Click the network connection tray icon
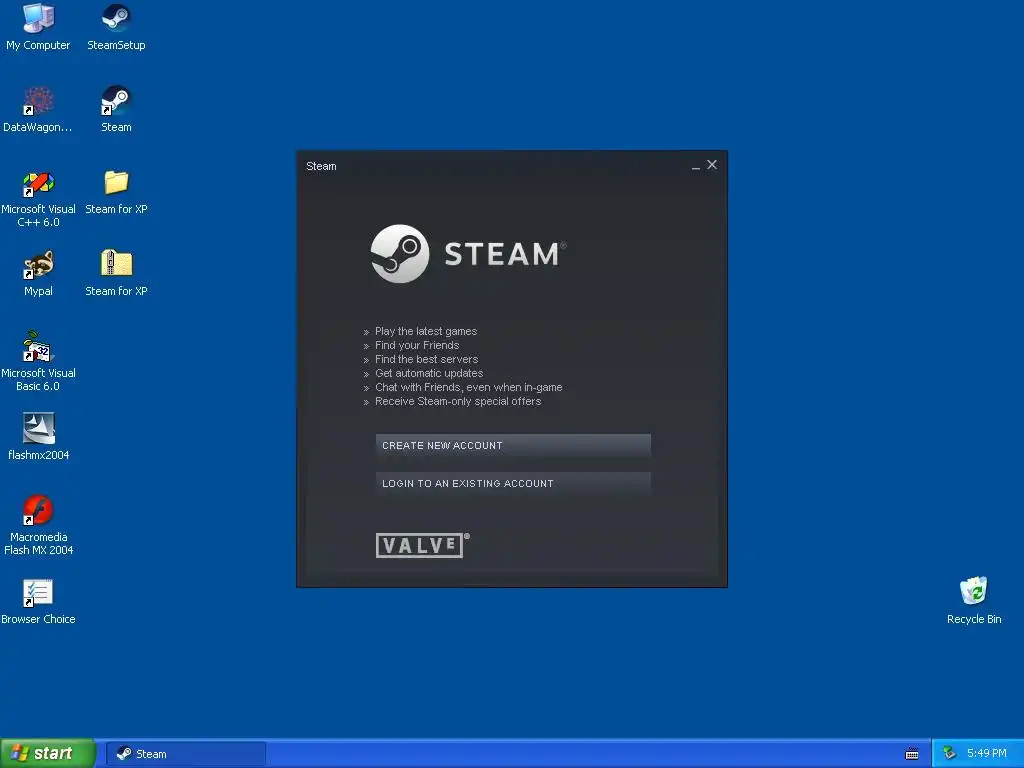The width and height of the screenshot is (1024, 768). tap(950, 754)
